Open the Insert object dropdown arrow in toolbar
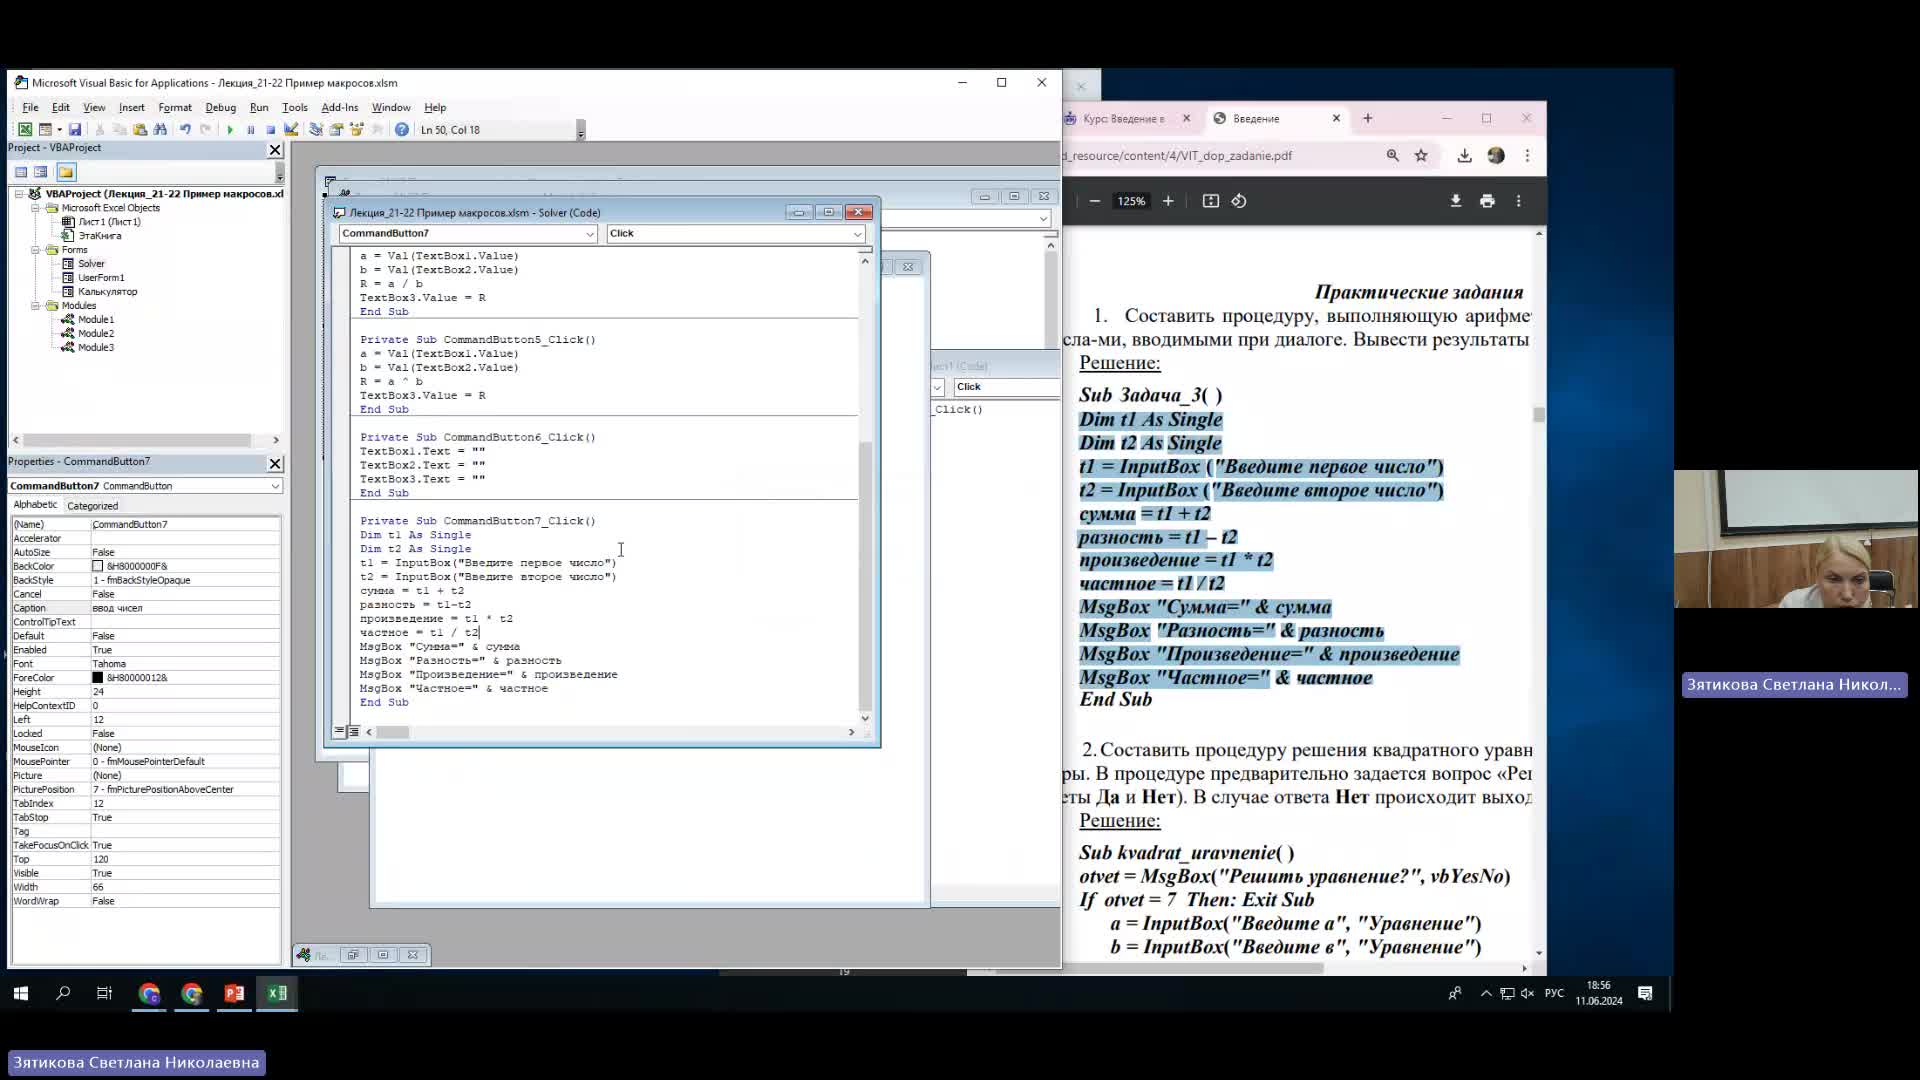This screenshot has height=1080, width=1920. (59, 130)
